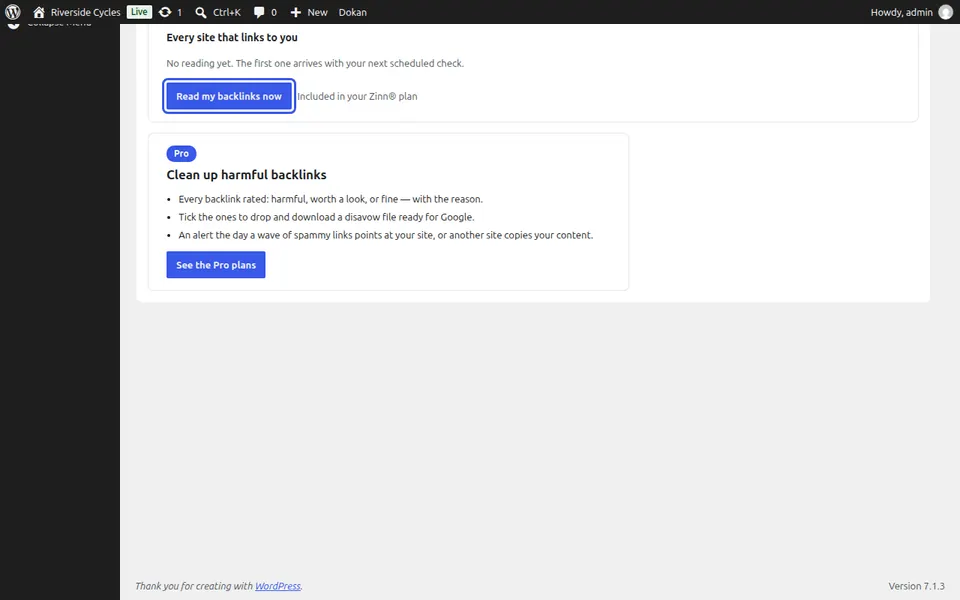Viewport: 960px width, 600px height.
Task: Open the comments bubble icon
Action: (x=259, y=12)
